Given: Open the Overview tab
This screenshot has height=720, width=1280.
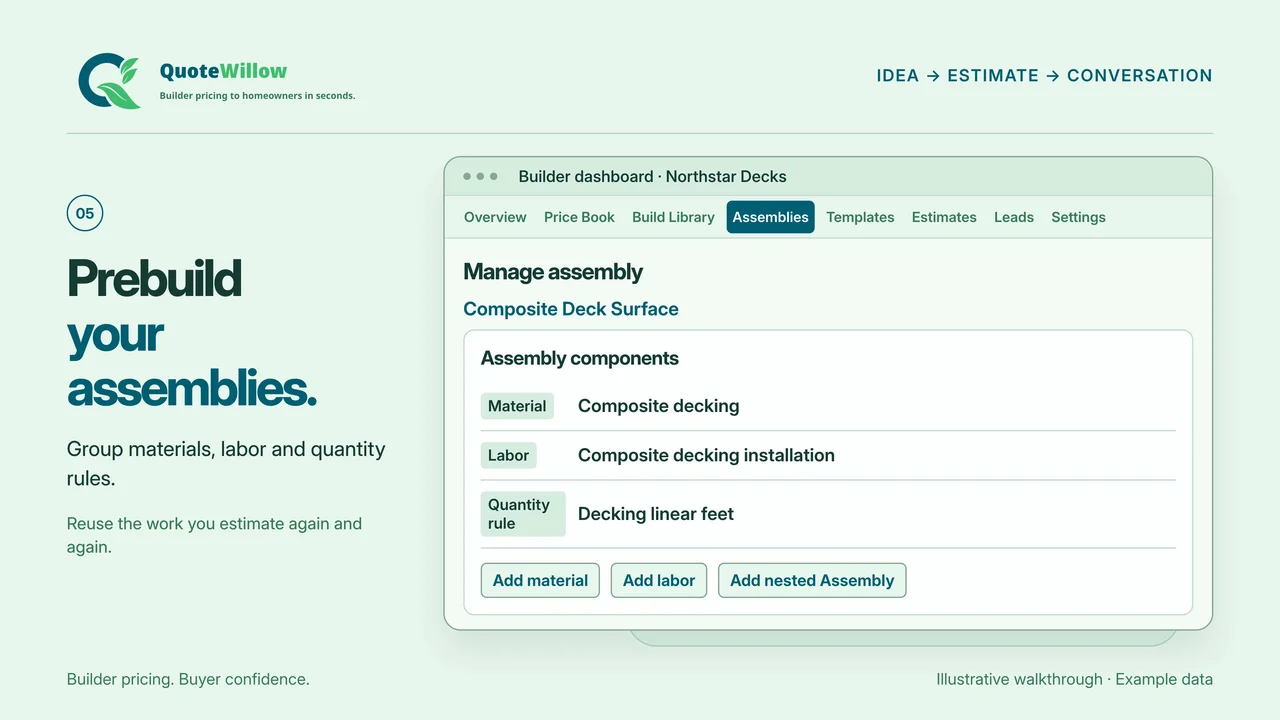Looking at the screenshot, I should [495, 217].
